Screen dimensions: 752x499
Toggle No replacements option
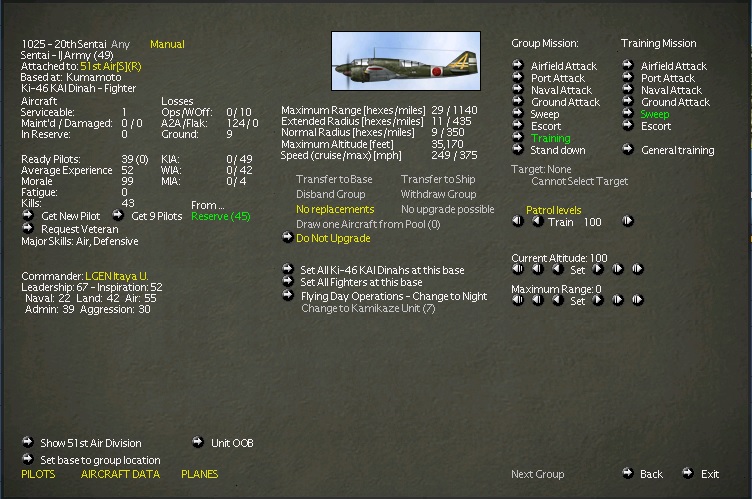335,209
